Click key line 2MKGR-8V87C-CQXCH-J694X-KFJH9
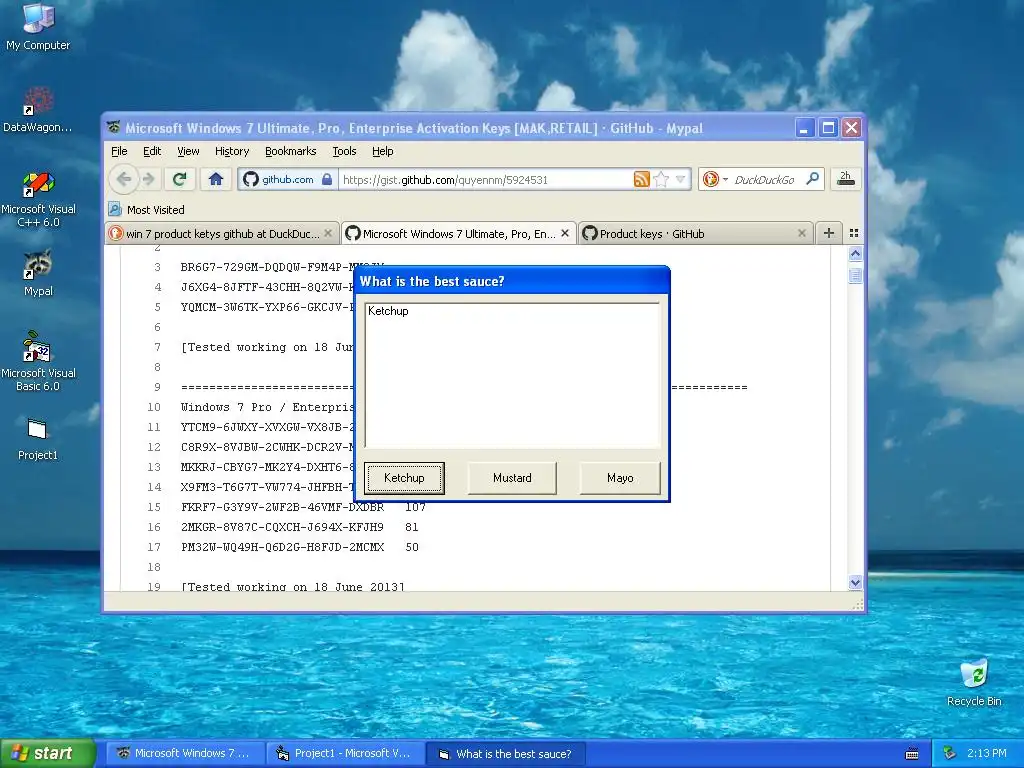Screen dimensions: 1024x768 point(282,527)
